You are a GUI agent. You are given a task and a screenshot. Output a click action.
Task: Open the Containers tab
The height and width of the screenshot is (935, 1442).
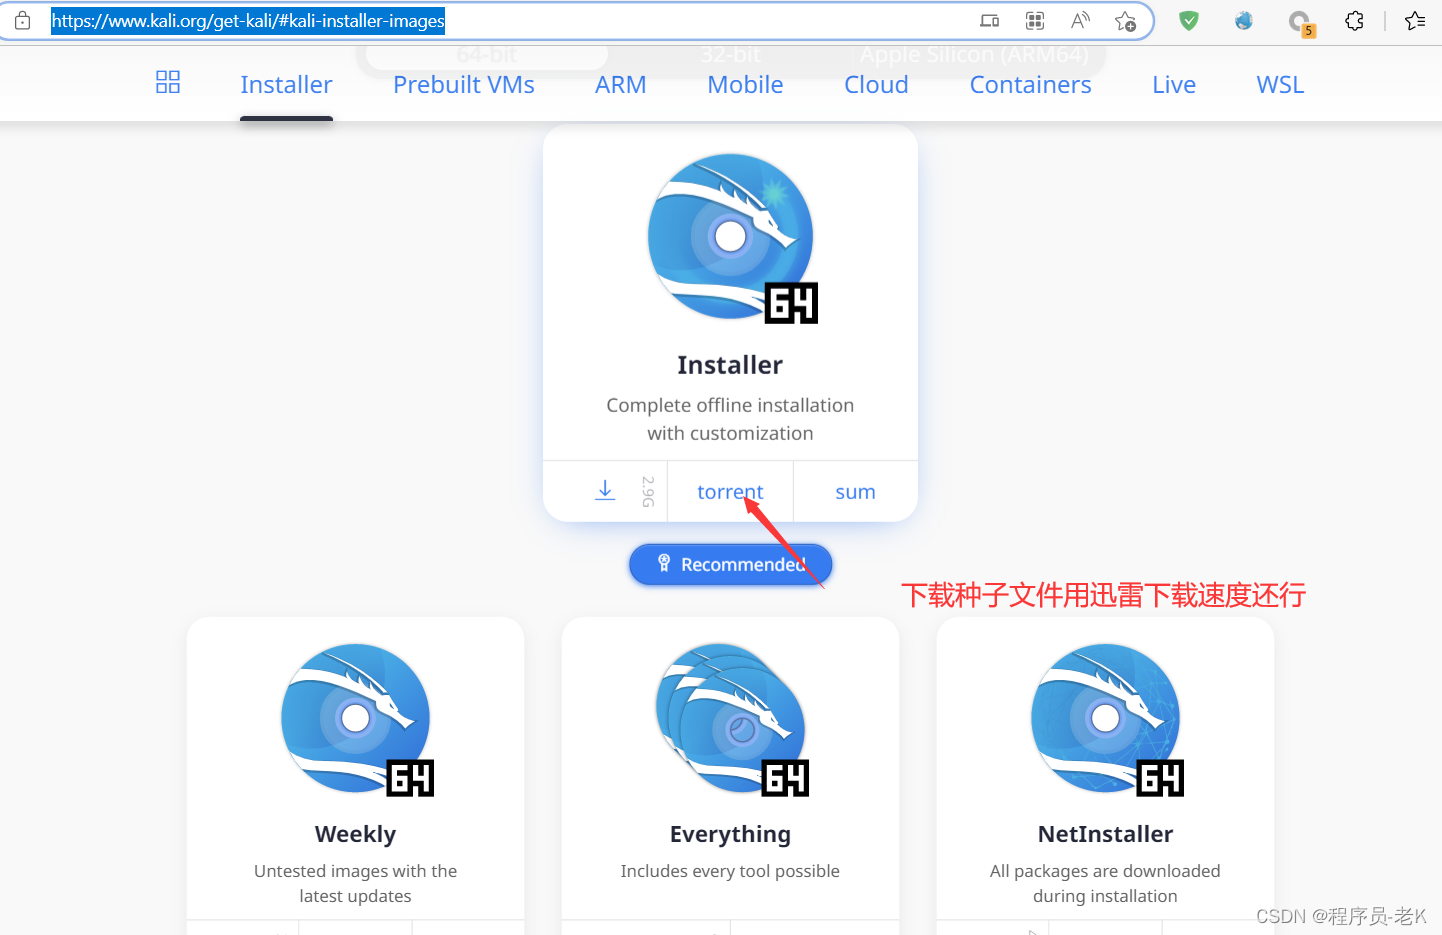1031,85
